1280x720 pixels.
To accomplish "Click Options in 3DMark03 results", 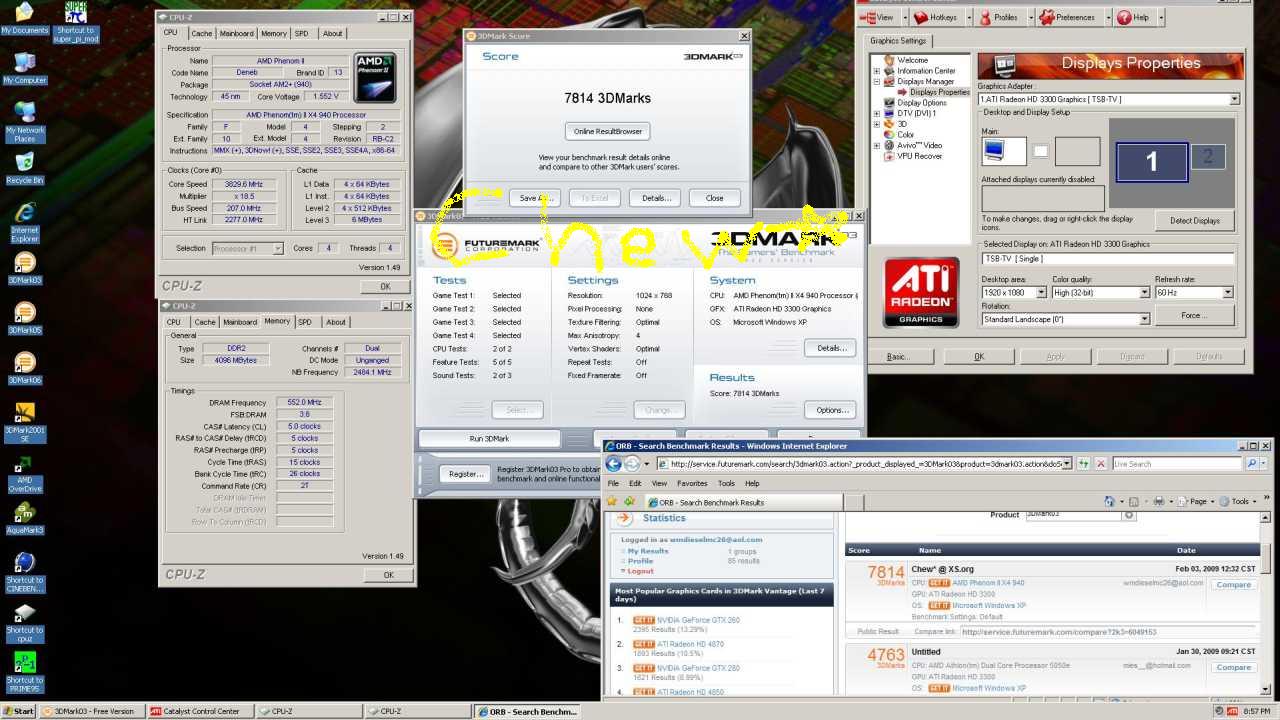I will 832,410.
